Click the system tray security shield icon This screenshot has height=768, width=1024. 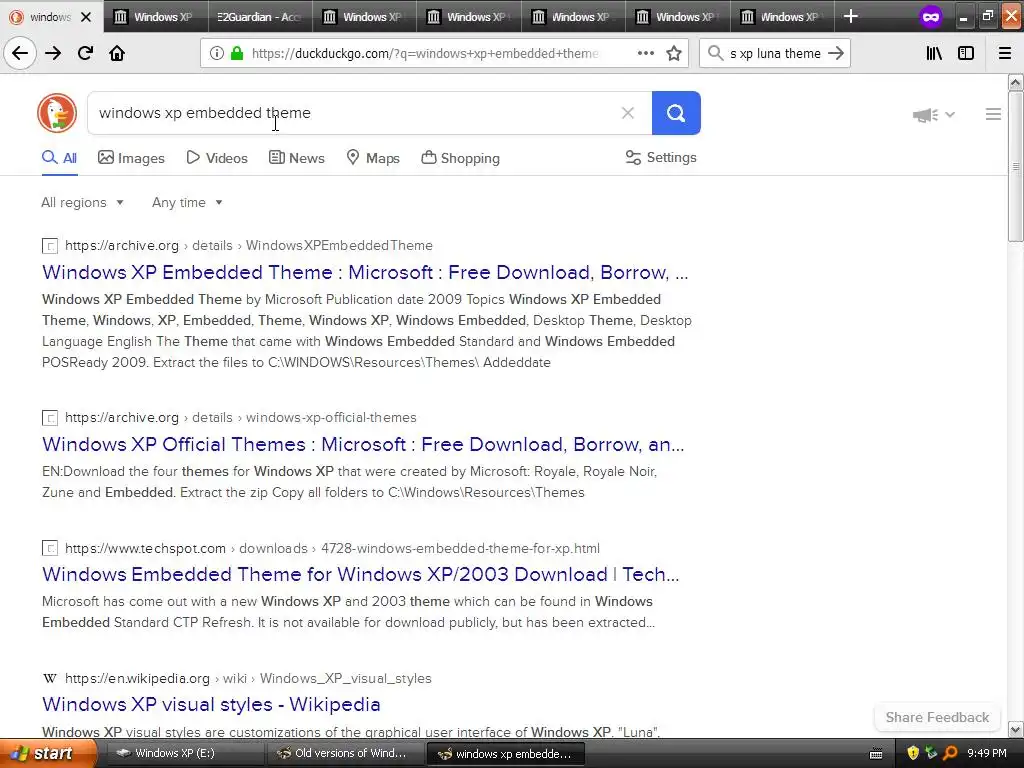[913, 754]
